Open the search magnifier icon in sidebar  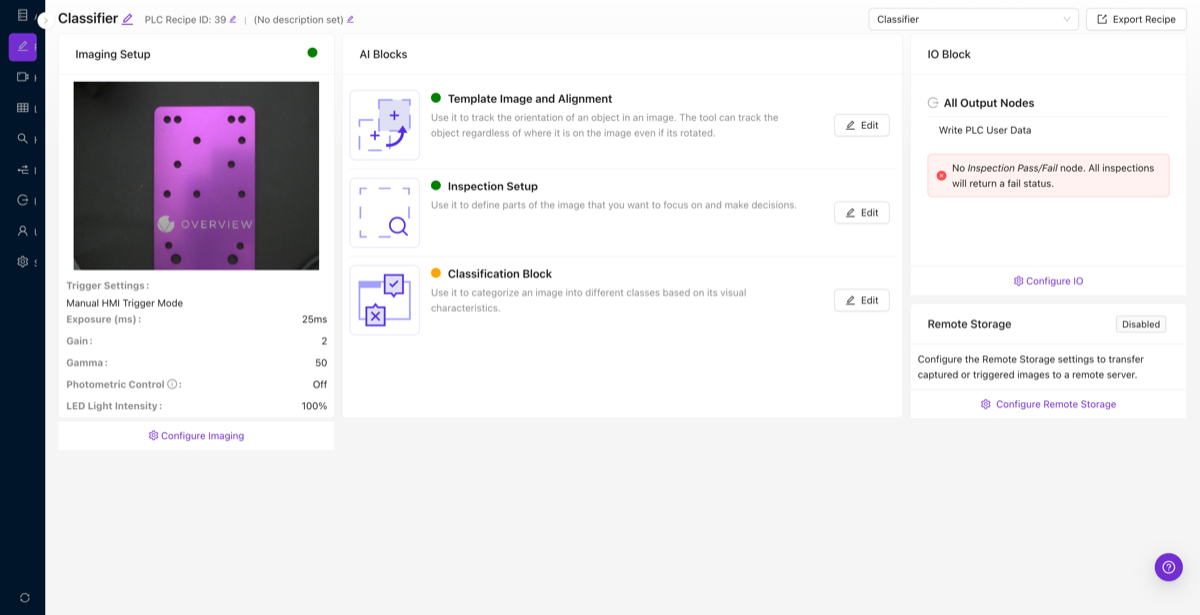[x=23, y=139]
